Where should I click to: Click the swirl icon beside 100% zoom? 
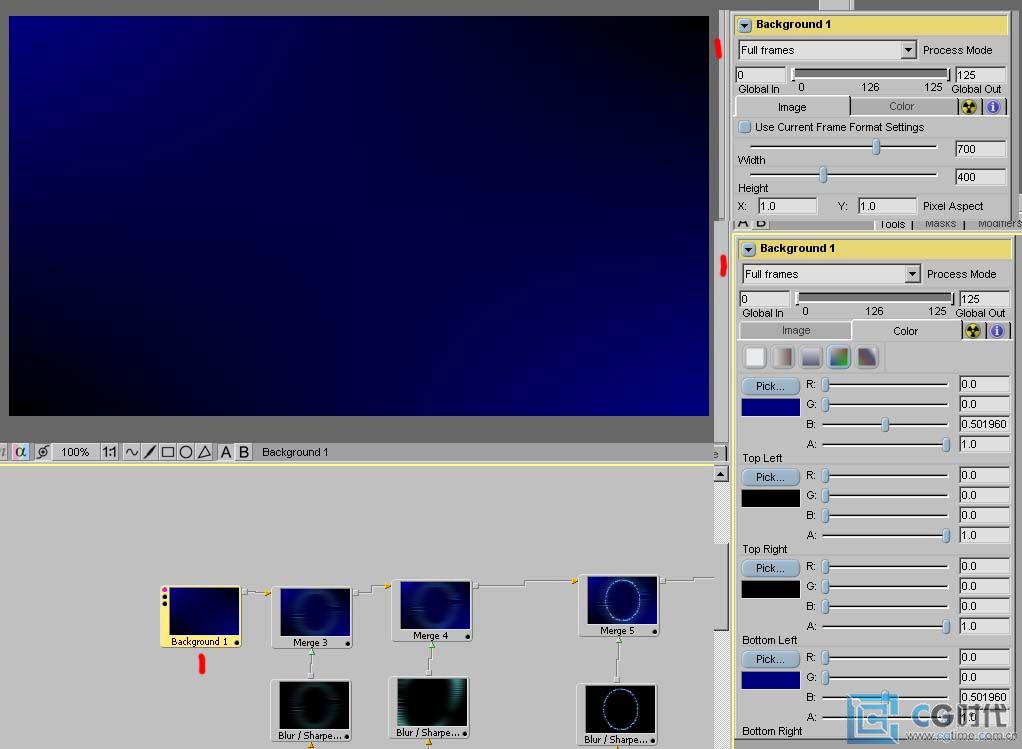(43, 452)
